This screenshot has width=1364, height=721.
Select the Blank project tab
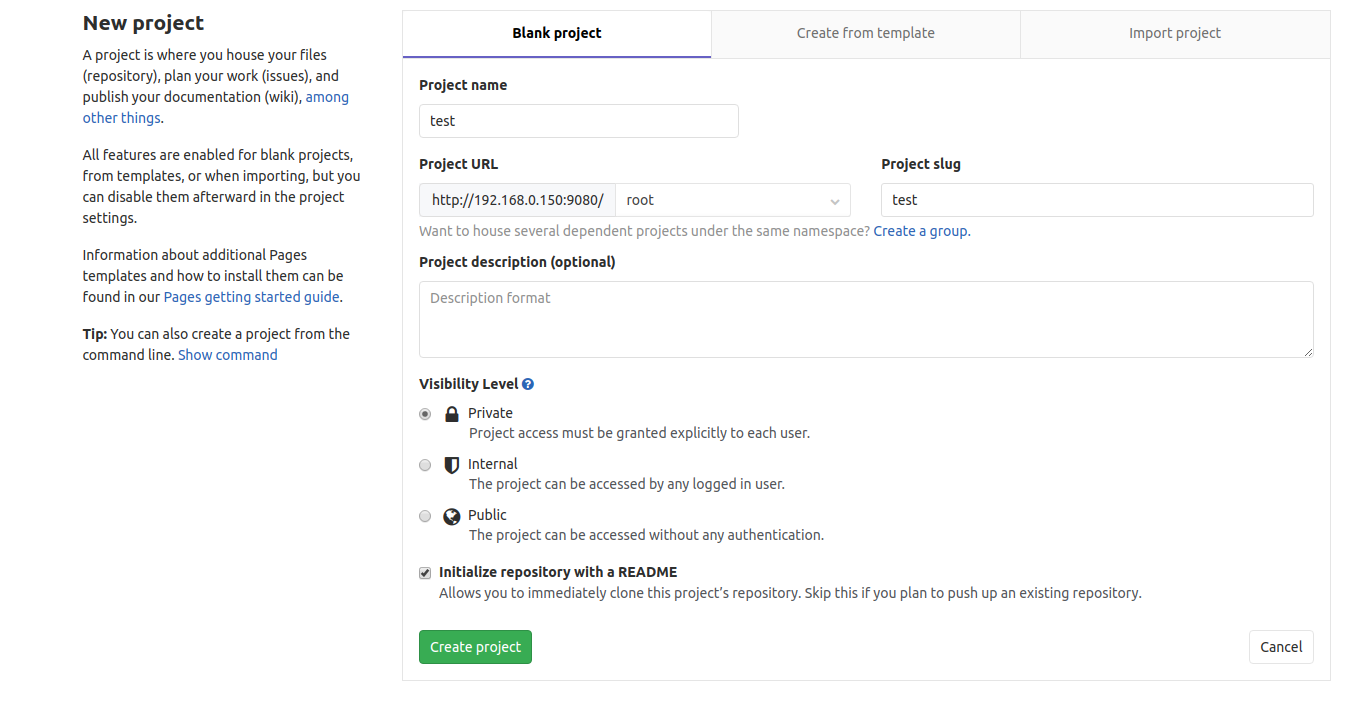pos(557,33)
